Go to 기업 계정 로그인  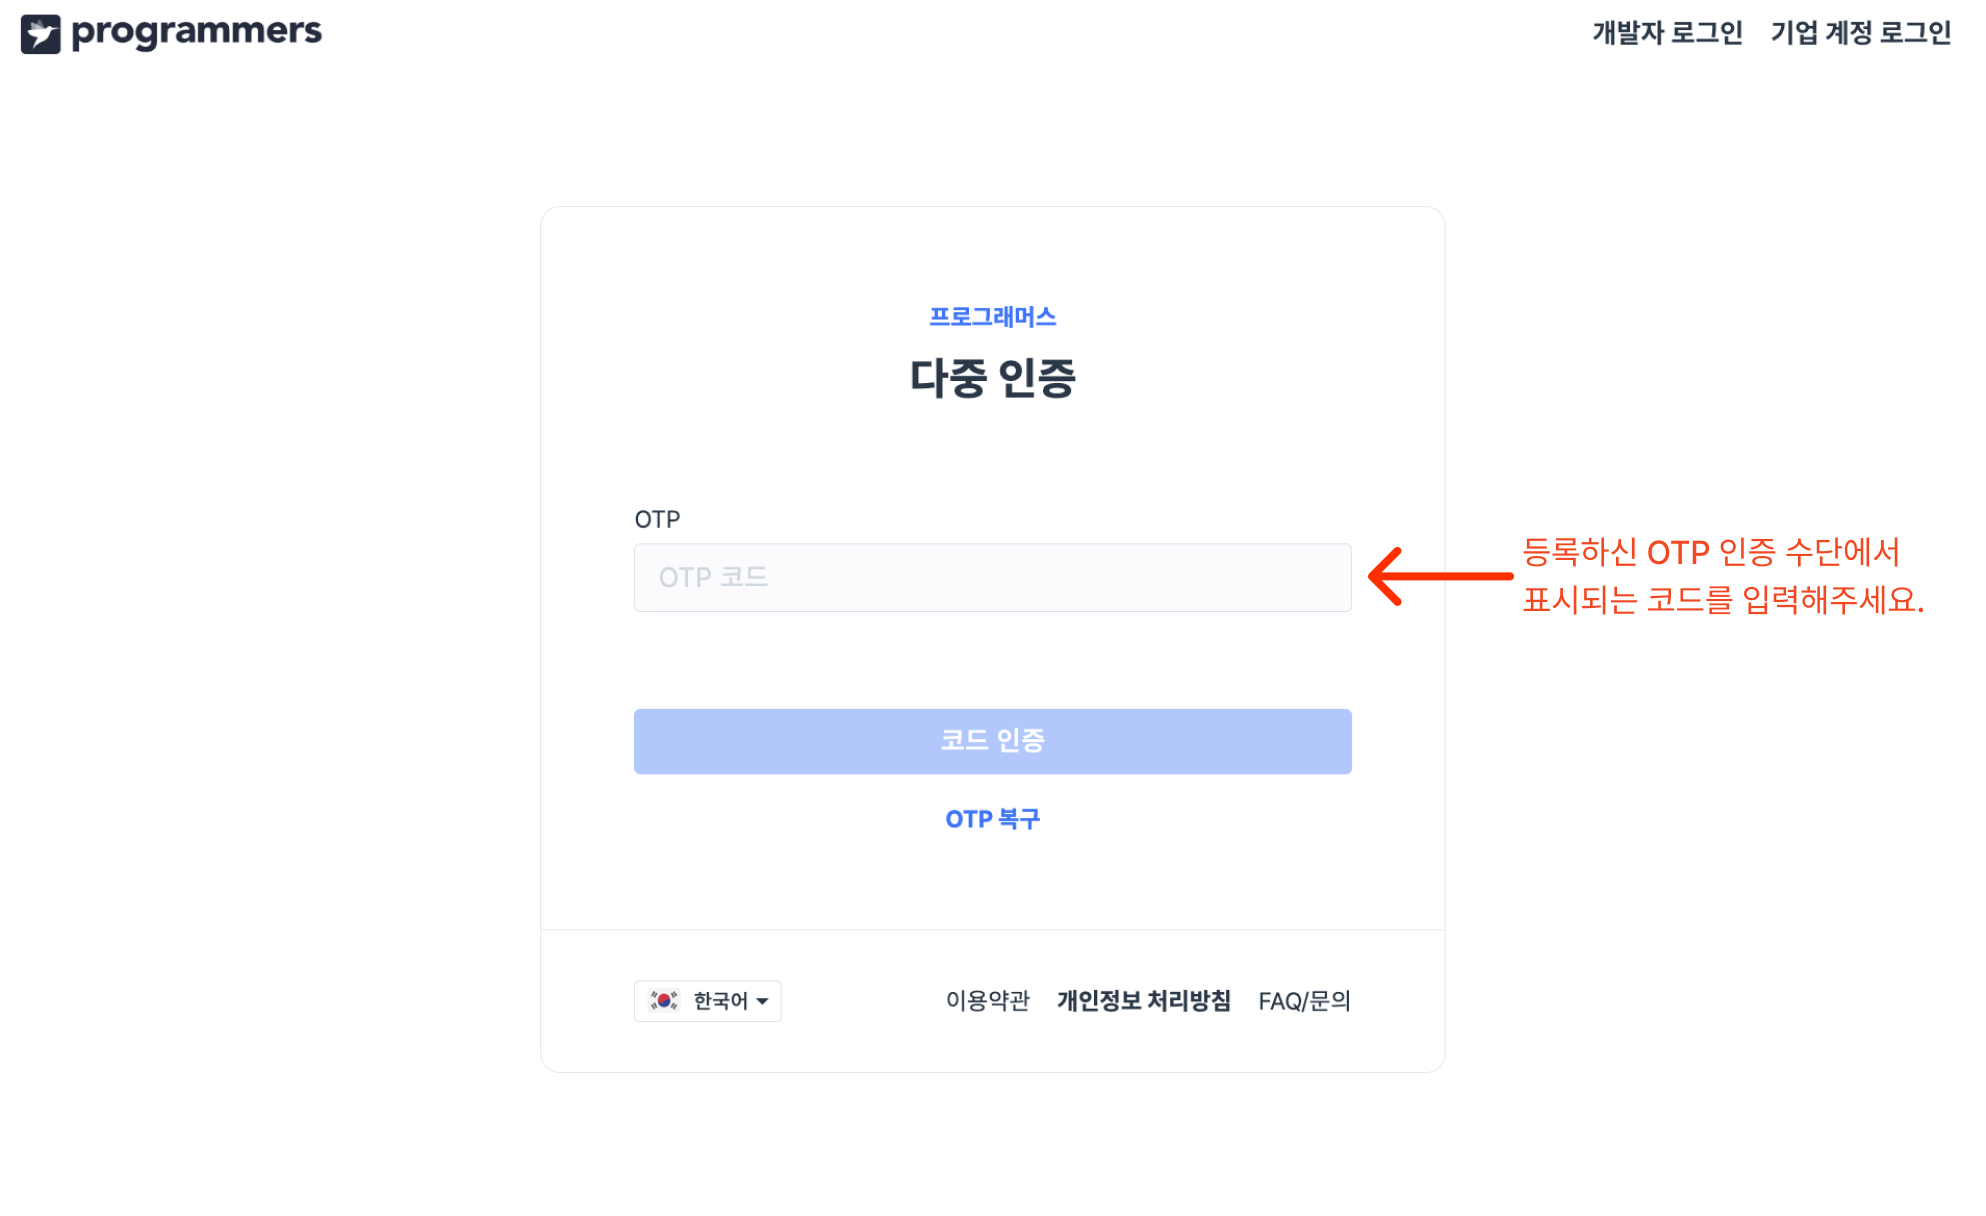pos(1860,33)
